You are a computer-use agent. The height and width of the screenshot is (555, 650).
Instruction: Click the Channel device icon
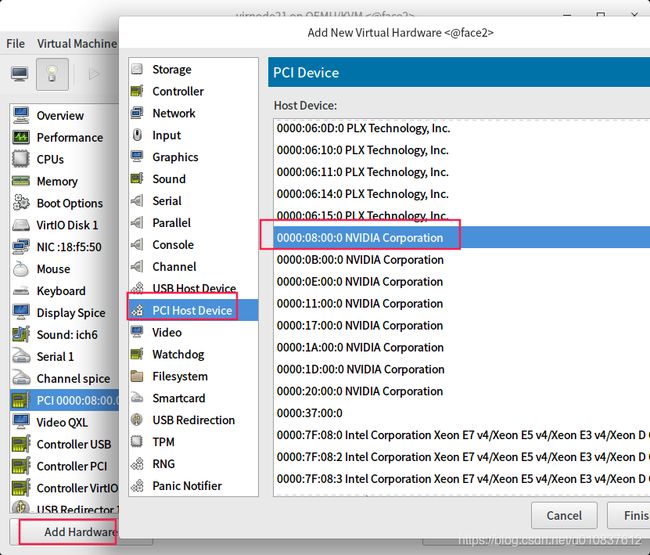tap(137, 267)
